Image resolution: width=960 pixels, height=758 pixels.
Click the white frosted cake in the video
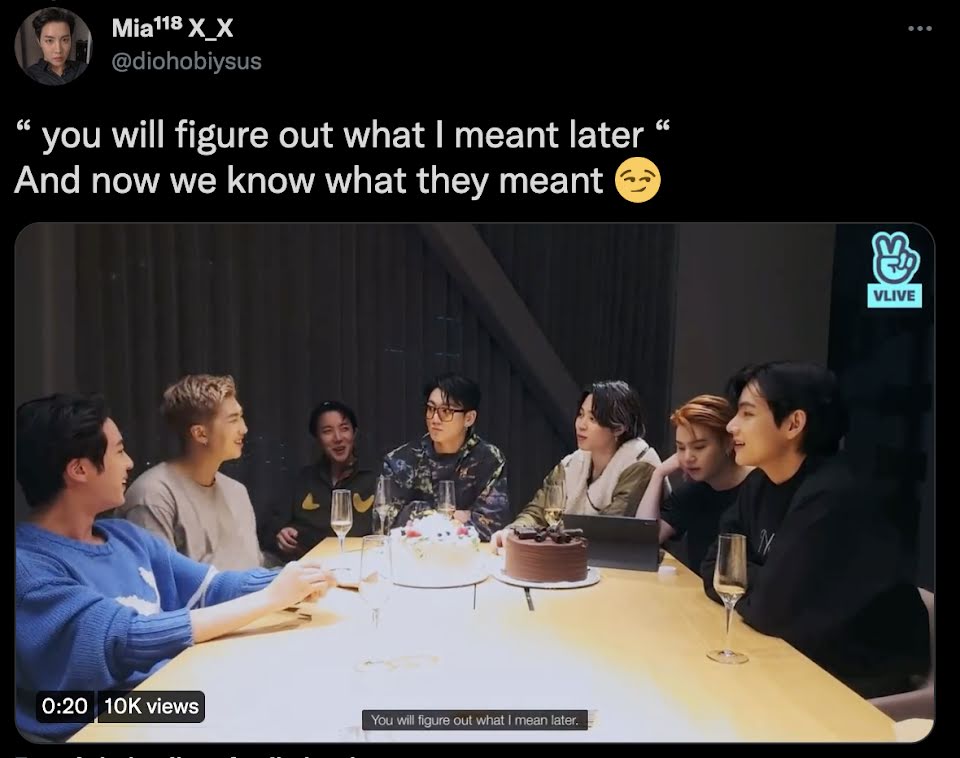click(x=437, y=548)
